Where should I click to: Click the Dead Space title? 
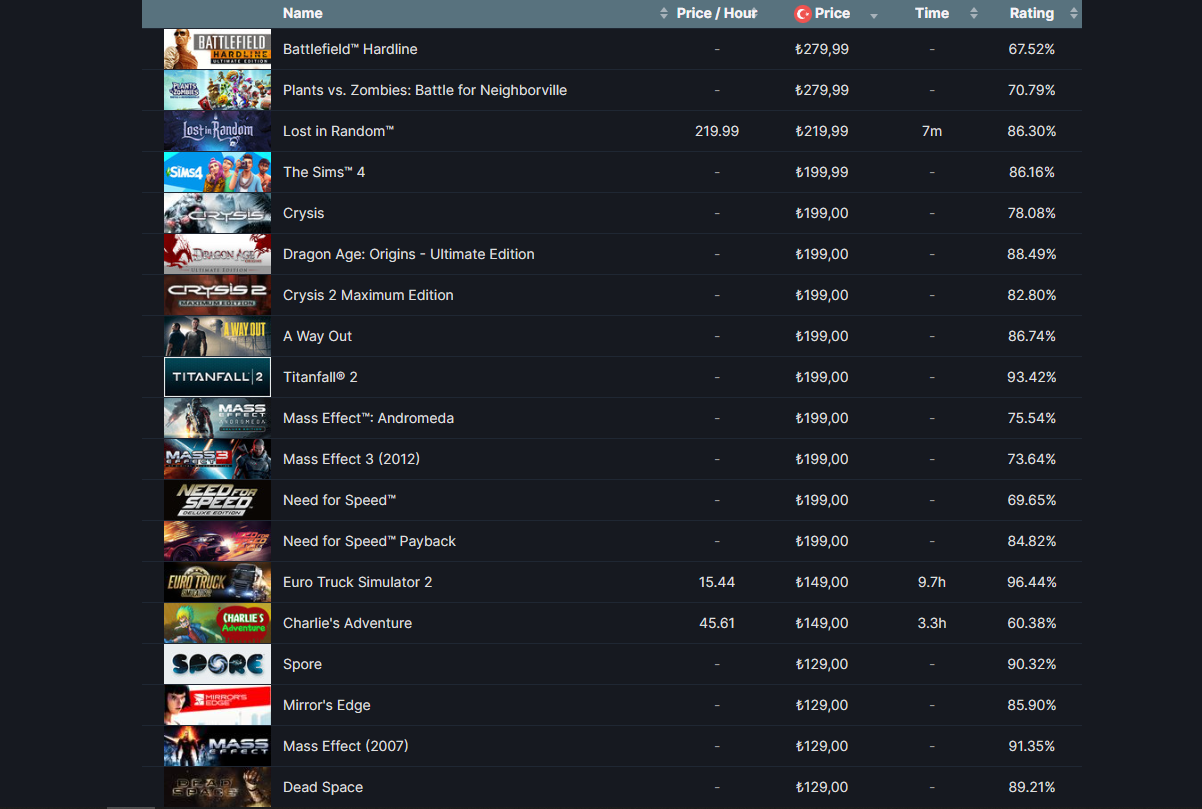[323, 787]
